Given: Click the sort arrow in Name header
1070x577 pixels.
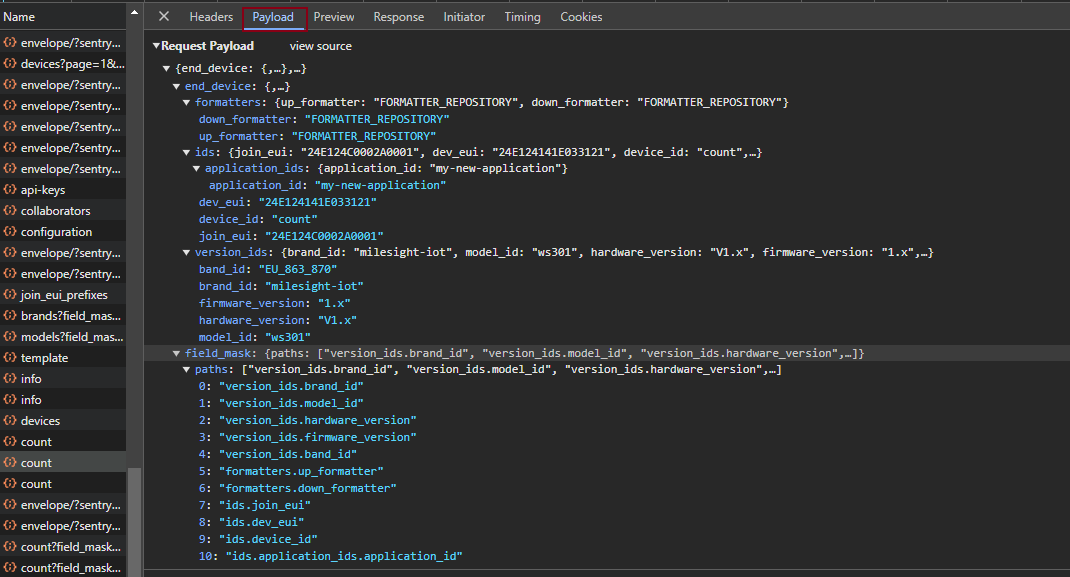Looking at the screenshot, I should (134, 12).
